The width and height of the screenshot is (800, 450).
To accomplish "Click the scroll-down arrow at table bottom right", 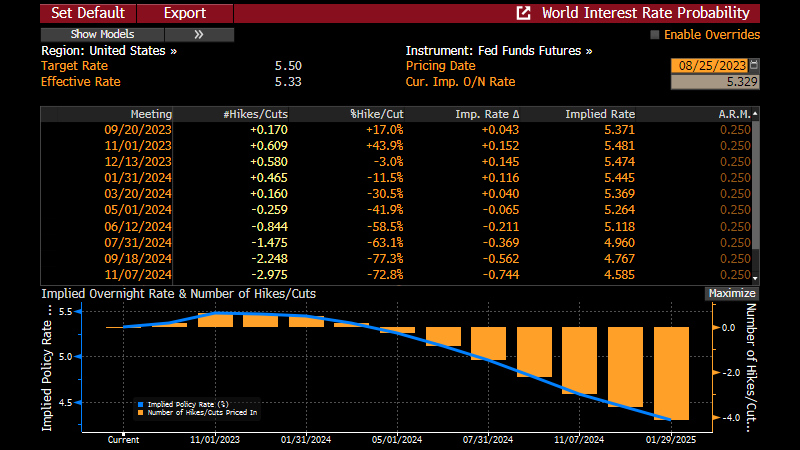I will tap(755, 277).
